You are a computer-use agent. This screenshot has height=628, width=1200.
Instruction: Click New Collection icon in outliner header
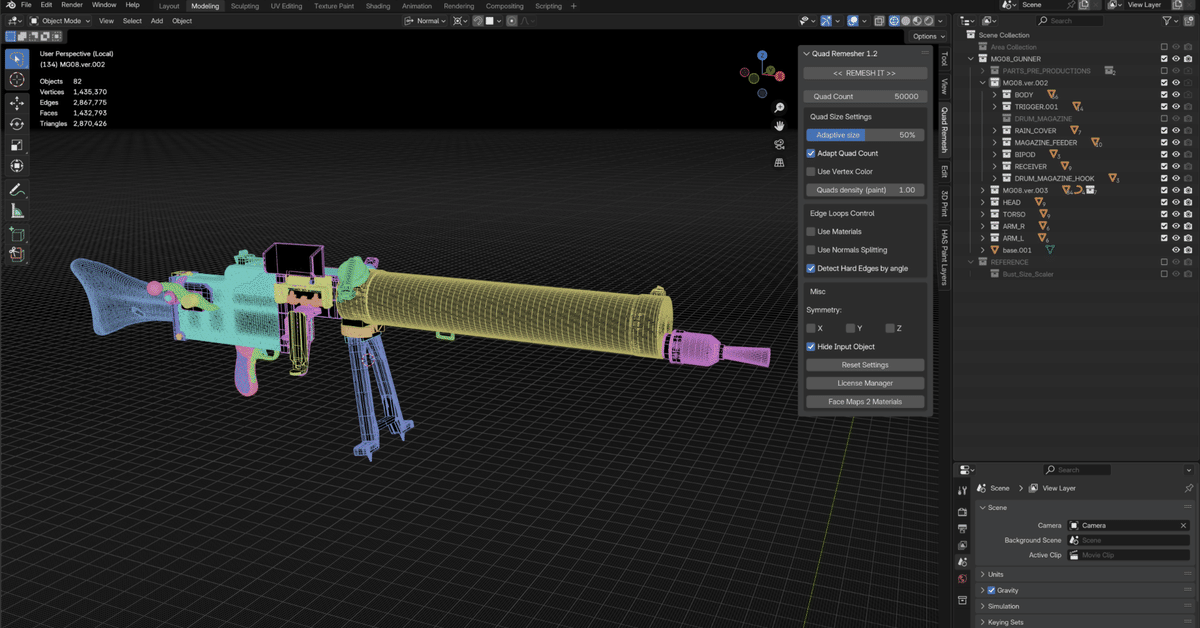click(1187, 20)
